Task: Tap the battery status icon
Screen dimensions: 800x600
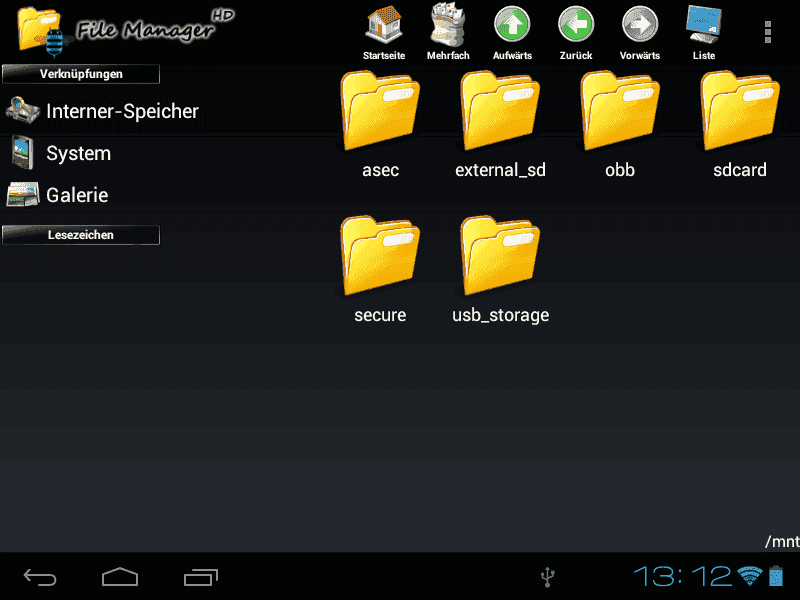Action: click(776, 576)
